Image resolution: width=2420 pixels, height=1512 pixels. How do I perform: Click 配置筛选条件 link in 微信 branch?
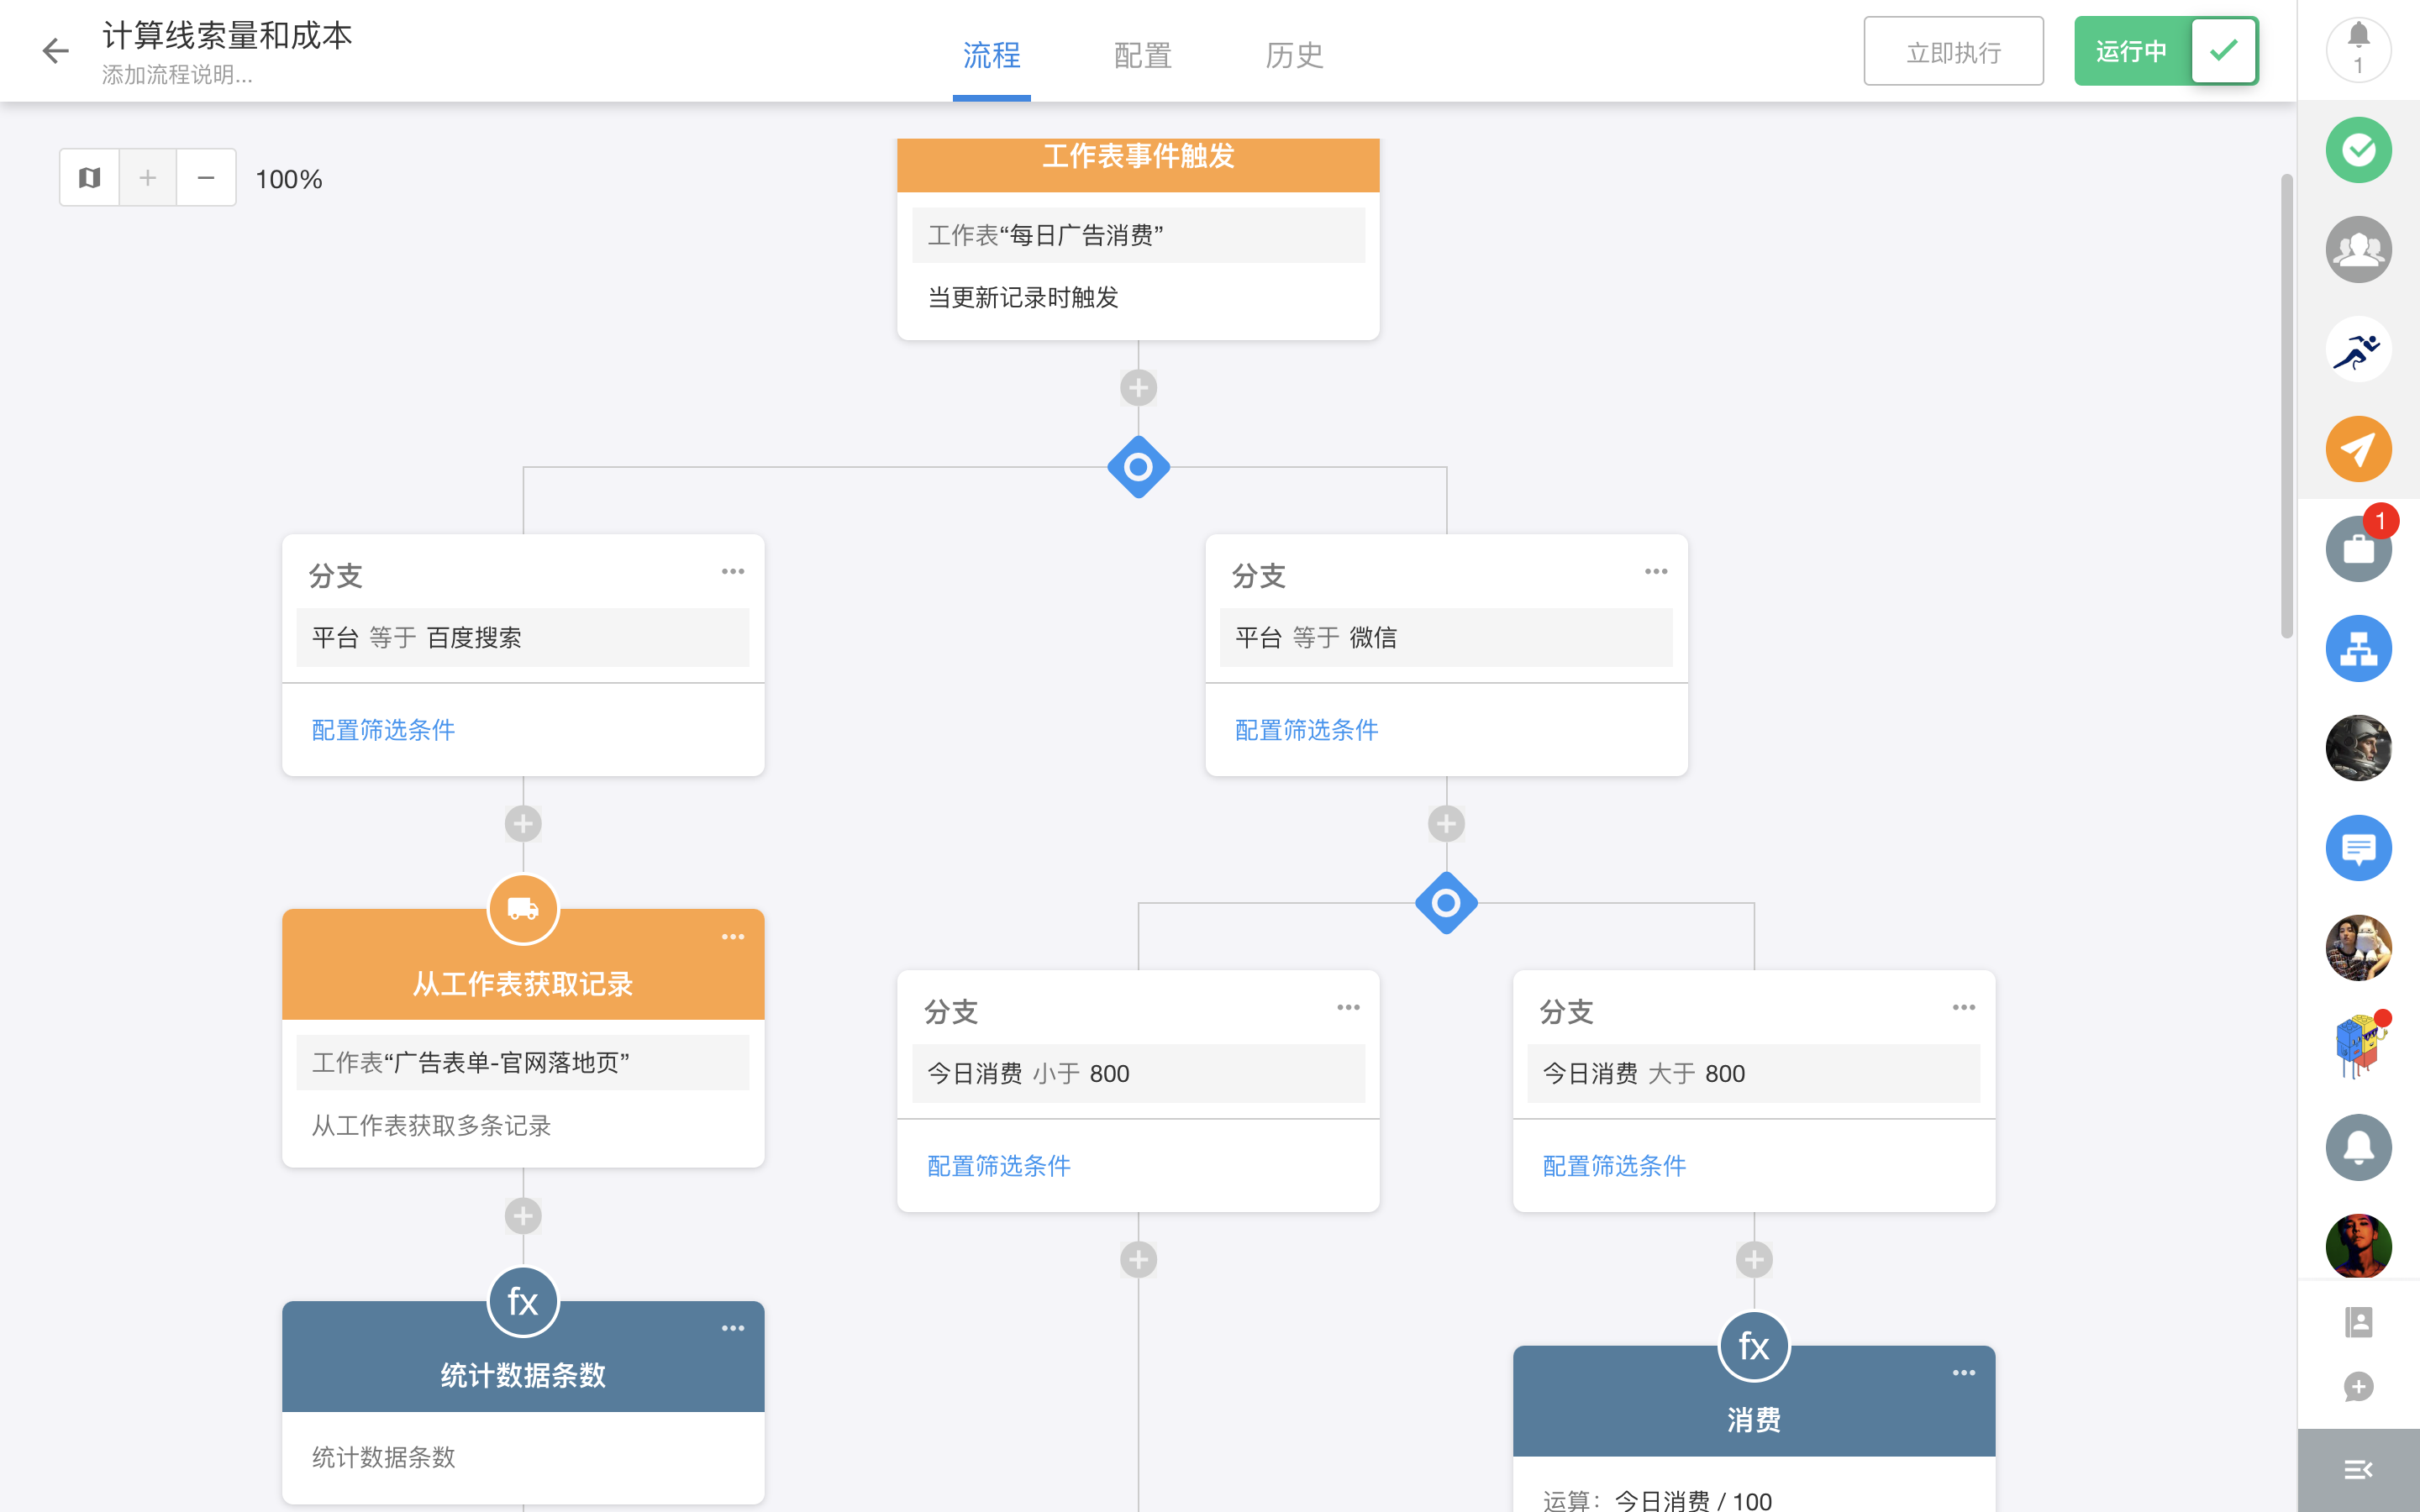[1306, 730]
